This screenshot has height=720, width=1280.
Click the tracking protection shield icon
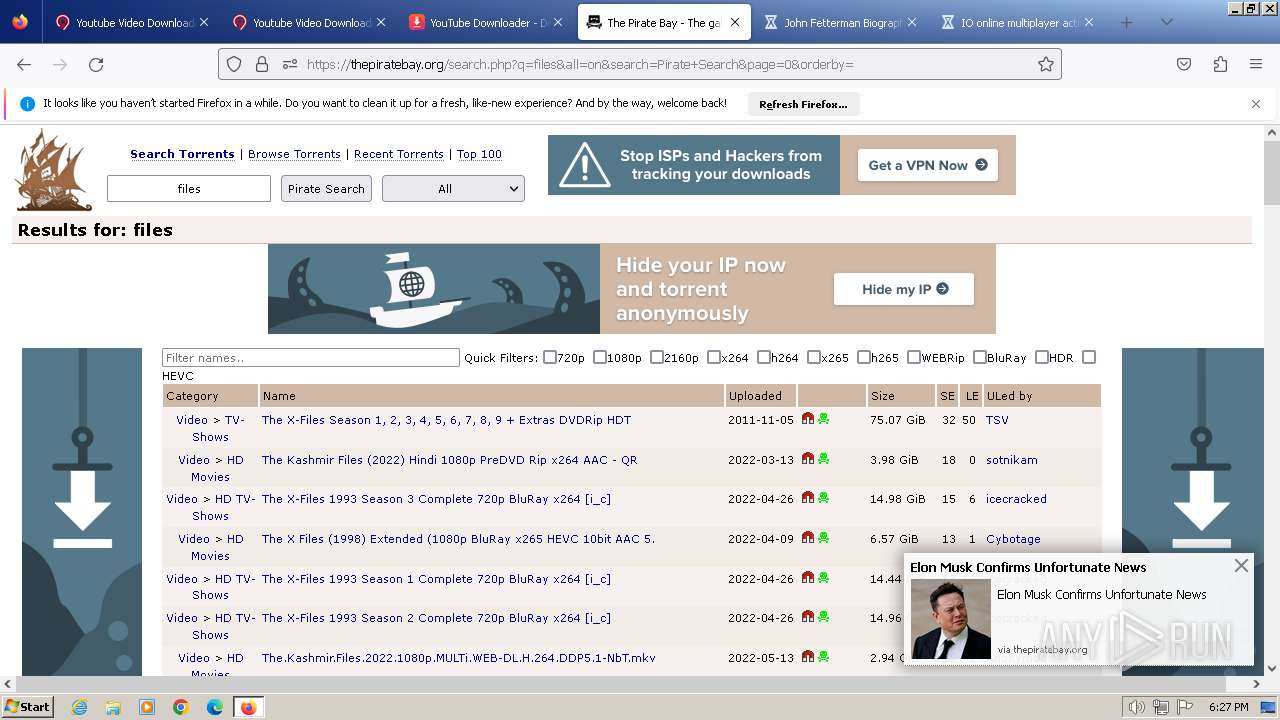click(x=234, y=64)
